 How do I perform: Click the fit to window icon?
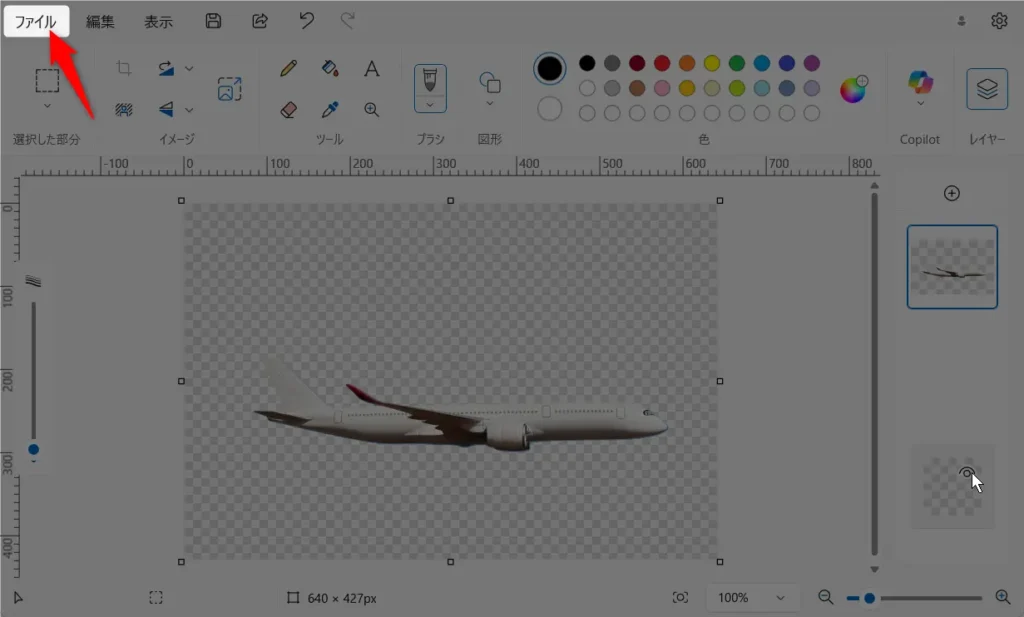click(x=680, y=597)
